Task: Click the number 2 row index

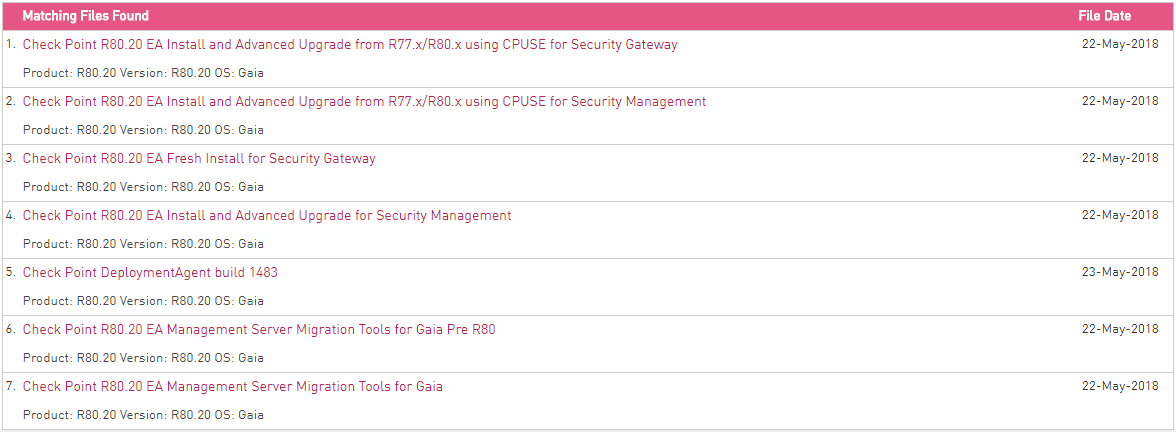Action: 10,101
